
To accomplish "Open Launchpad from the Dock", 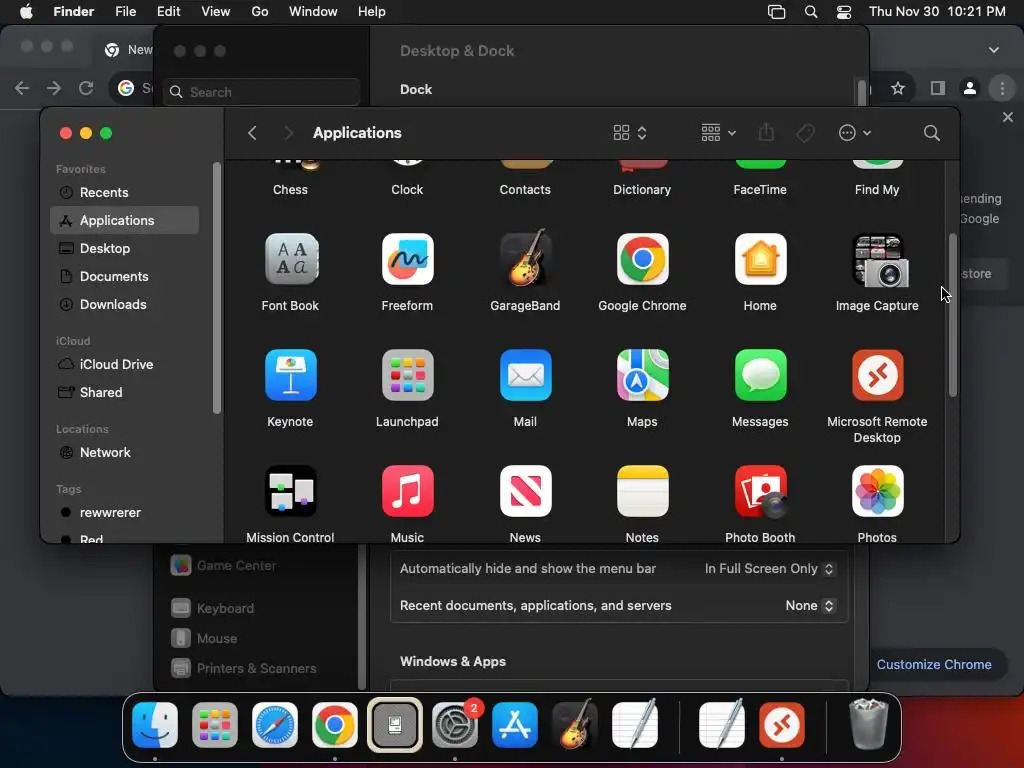I will [x=215, y=725].
